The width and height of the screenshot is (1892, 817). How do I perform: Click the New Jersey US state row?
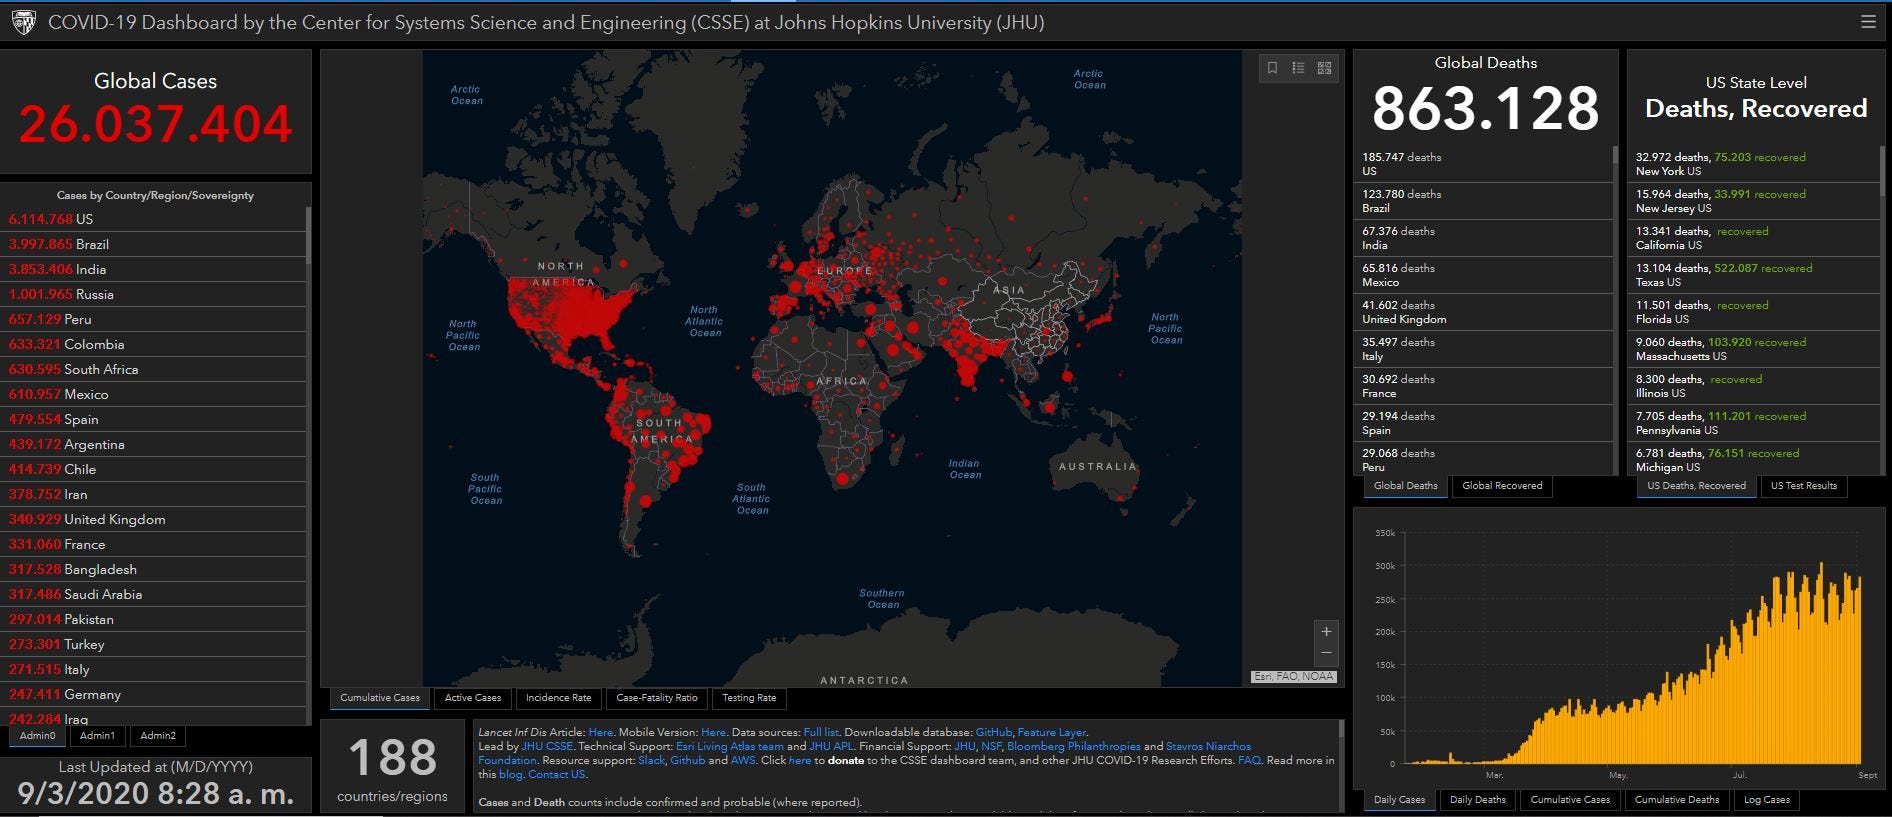pyautogui.click(x=1755, y=201)
